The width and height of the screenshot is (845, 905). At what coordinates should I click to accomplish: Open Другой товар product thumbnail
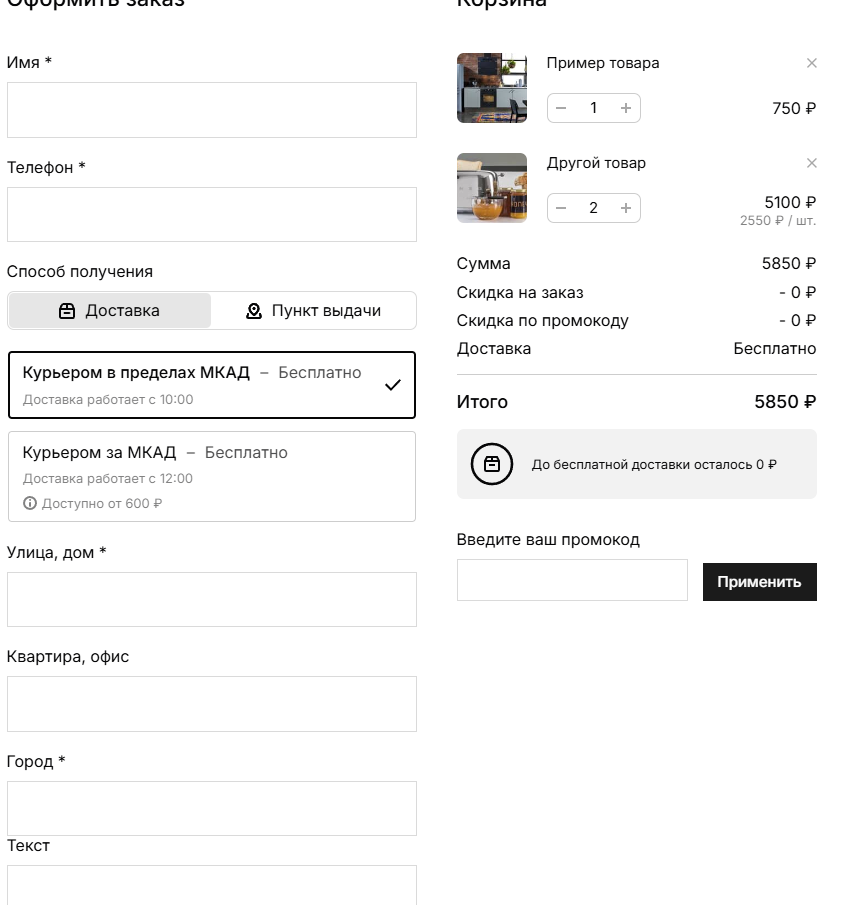[492, 188]
